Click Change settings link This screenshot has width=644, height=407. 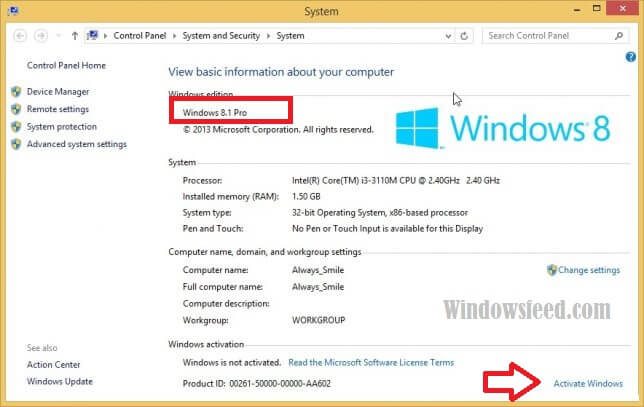(x=589, y=270)
